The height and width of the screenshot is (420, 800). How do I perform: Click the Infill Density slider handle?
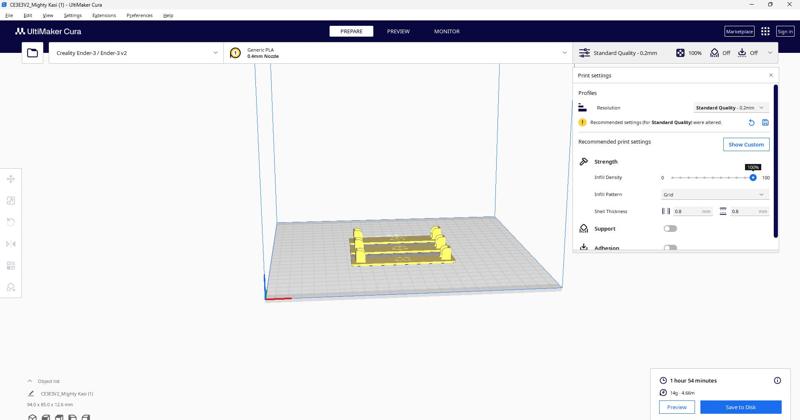pyautogui.click(x=753, y=178)
